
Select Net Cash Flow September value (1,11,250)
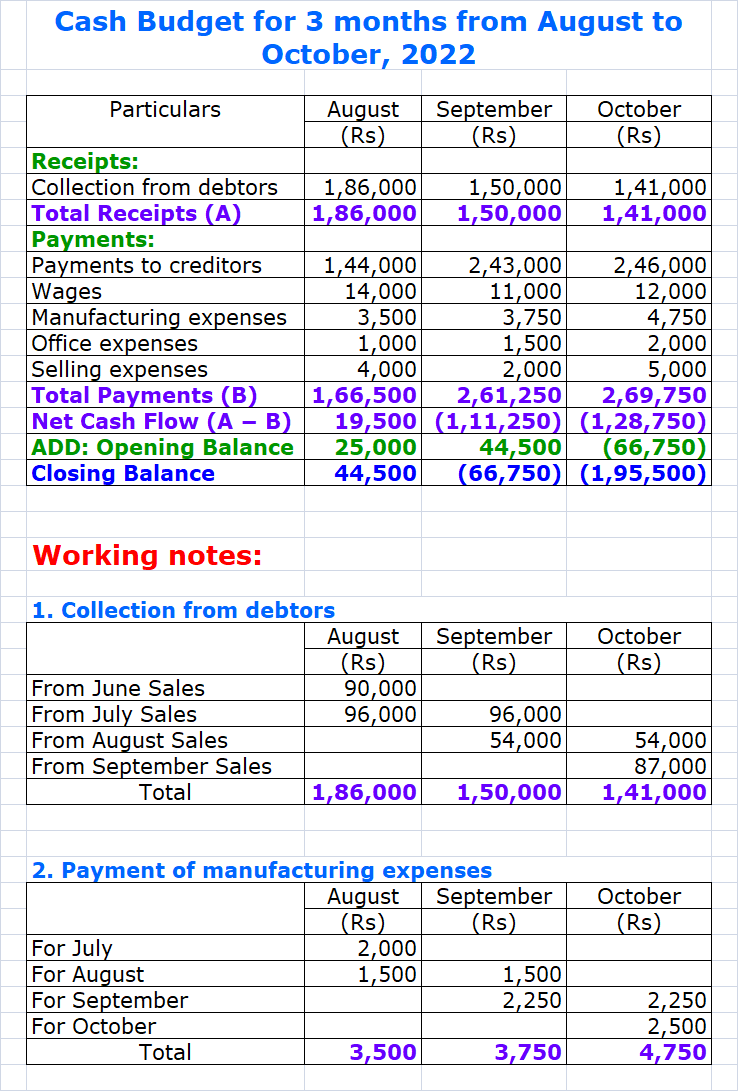(x=497, y=421)
